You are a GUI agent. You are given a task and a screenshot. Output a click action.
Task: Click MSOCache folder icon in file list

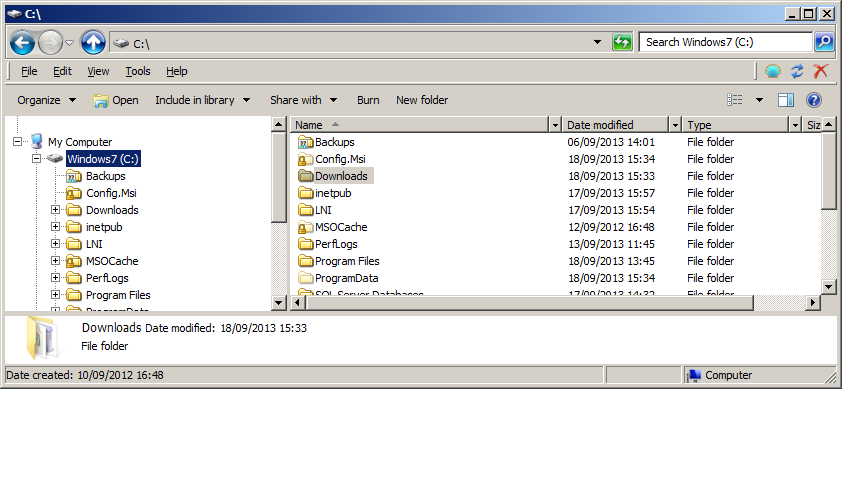point(306,227)
